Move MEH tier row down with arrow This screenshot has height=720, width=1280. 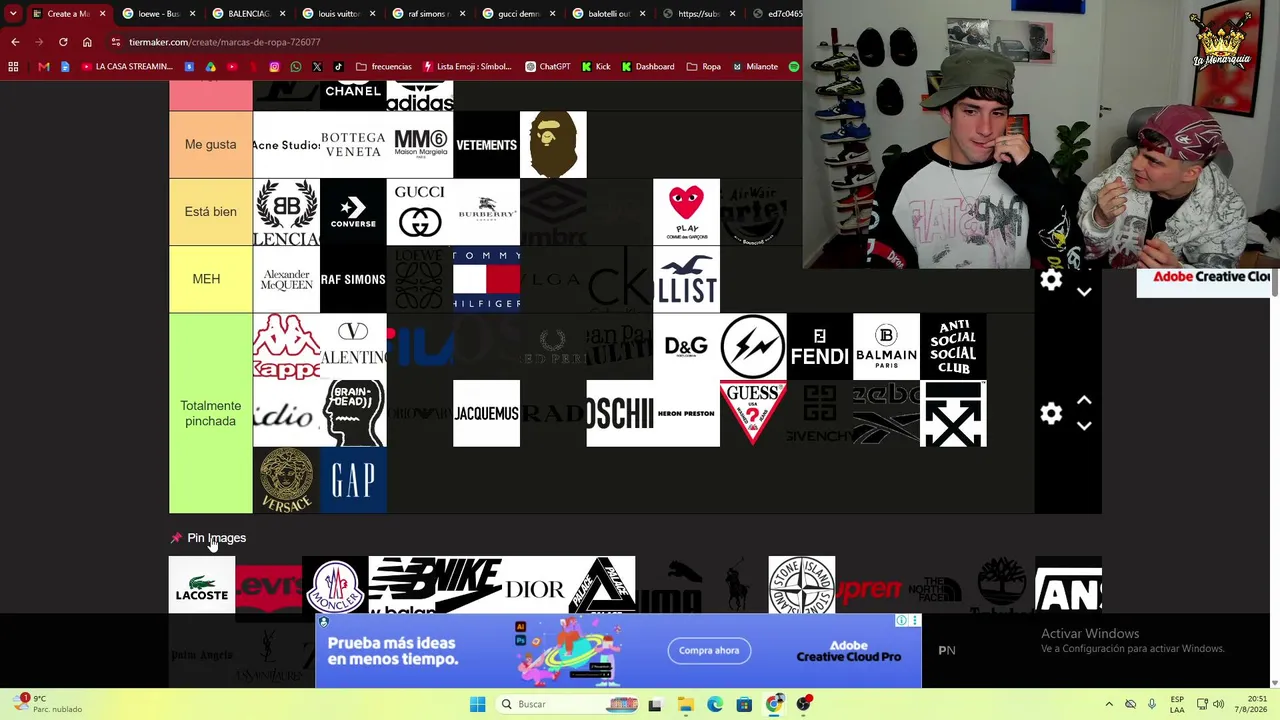coord(1084,292)
